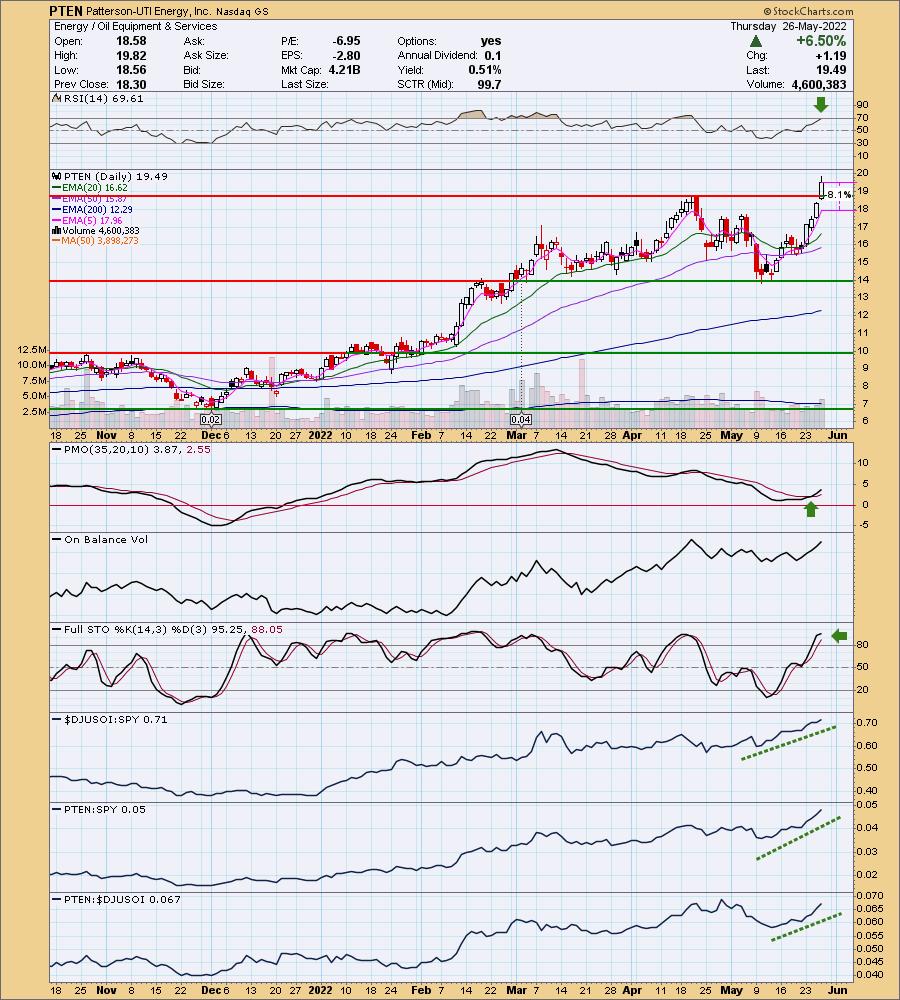Select the P/E ratio value -6.95
Image resolution: width=900 pixels, height=1000 pixels.
click(346, 41)
